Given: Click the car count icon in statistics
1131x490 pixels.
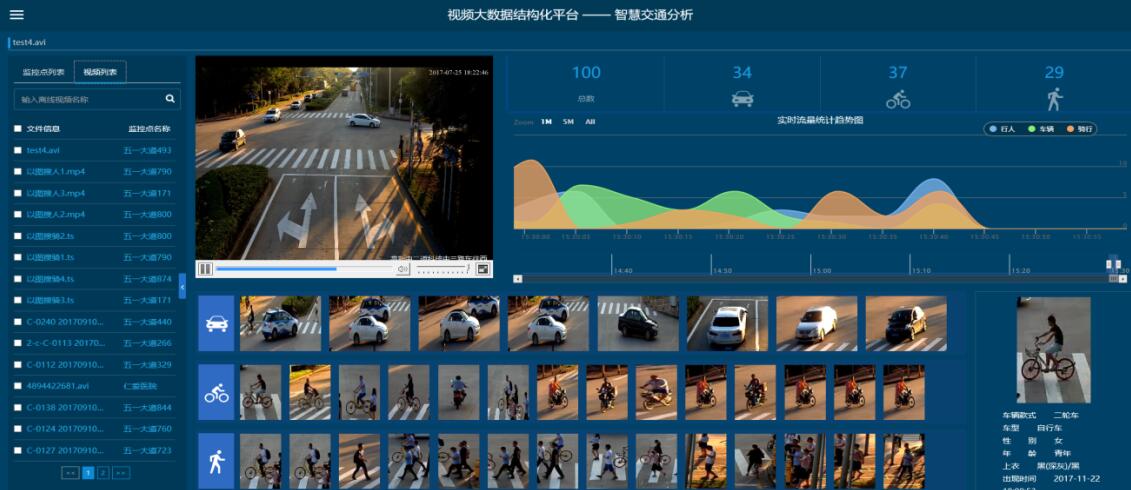Looking at the screenshot, I should tap(741, 99).
